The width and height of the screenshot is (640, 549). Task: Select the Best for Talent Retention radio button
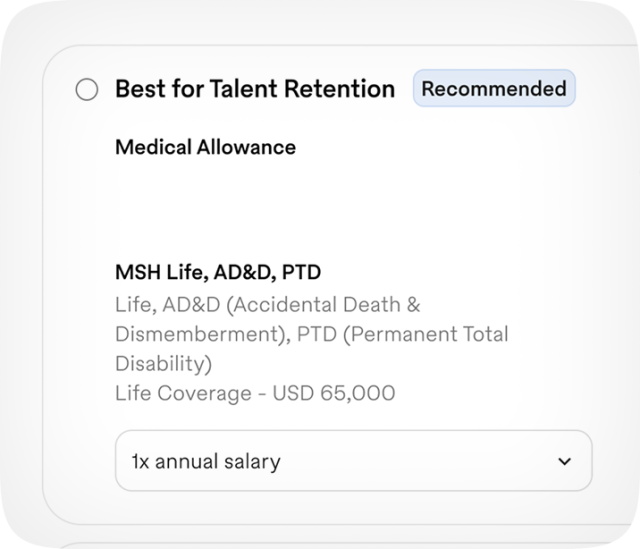click(87, 90)
